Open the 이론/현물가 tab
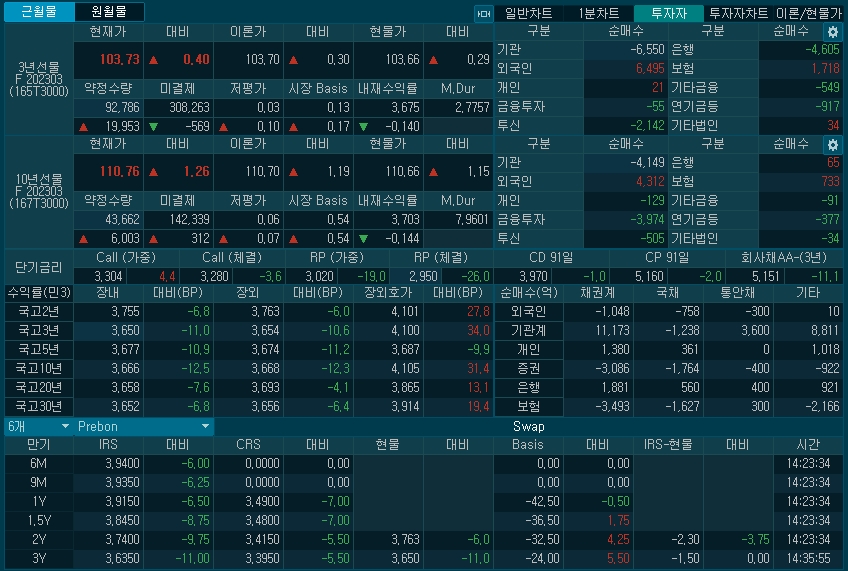The height and width of the screenshot is (571, 848). pyautogui.click(x=809, y=13)
